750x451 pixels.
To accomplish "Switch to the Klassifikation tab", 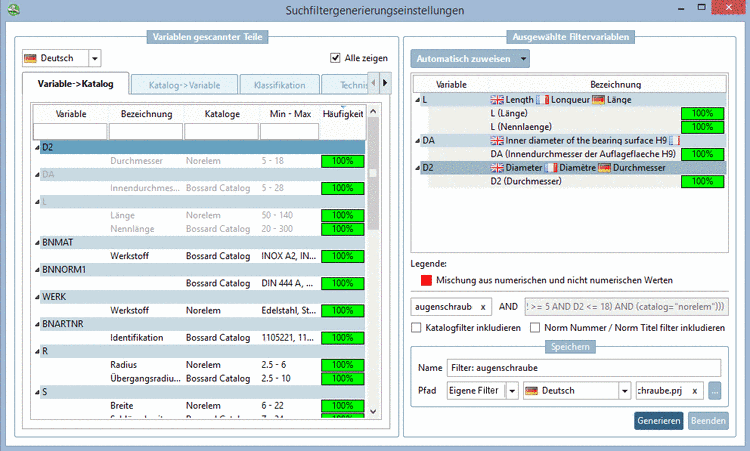I will coord(279,85).
